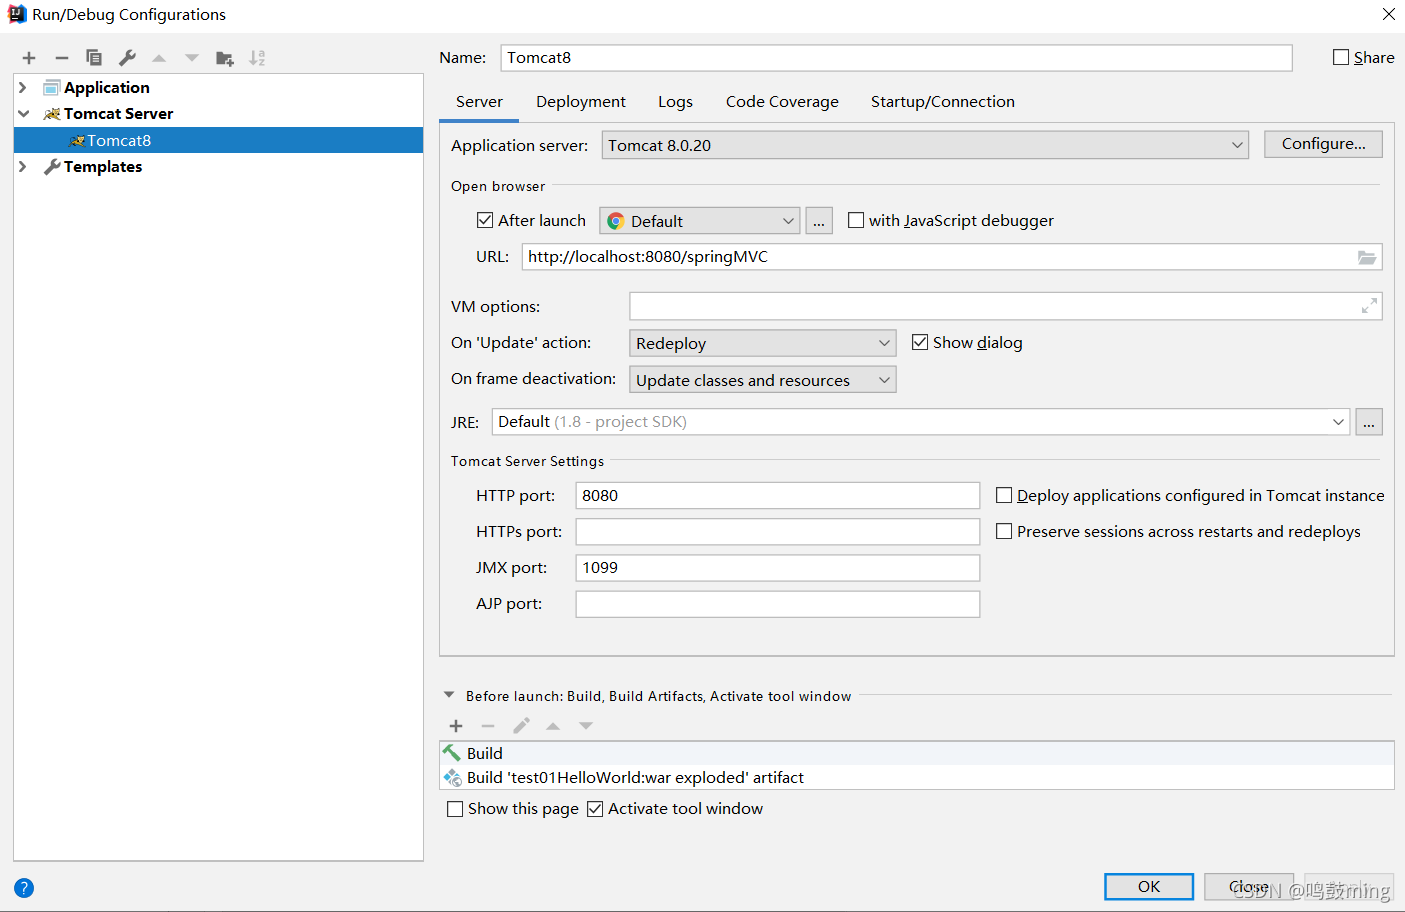
Task: Enable Deploy applications configured in Tomcat instance
Action: click(1004, 495)
